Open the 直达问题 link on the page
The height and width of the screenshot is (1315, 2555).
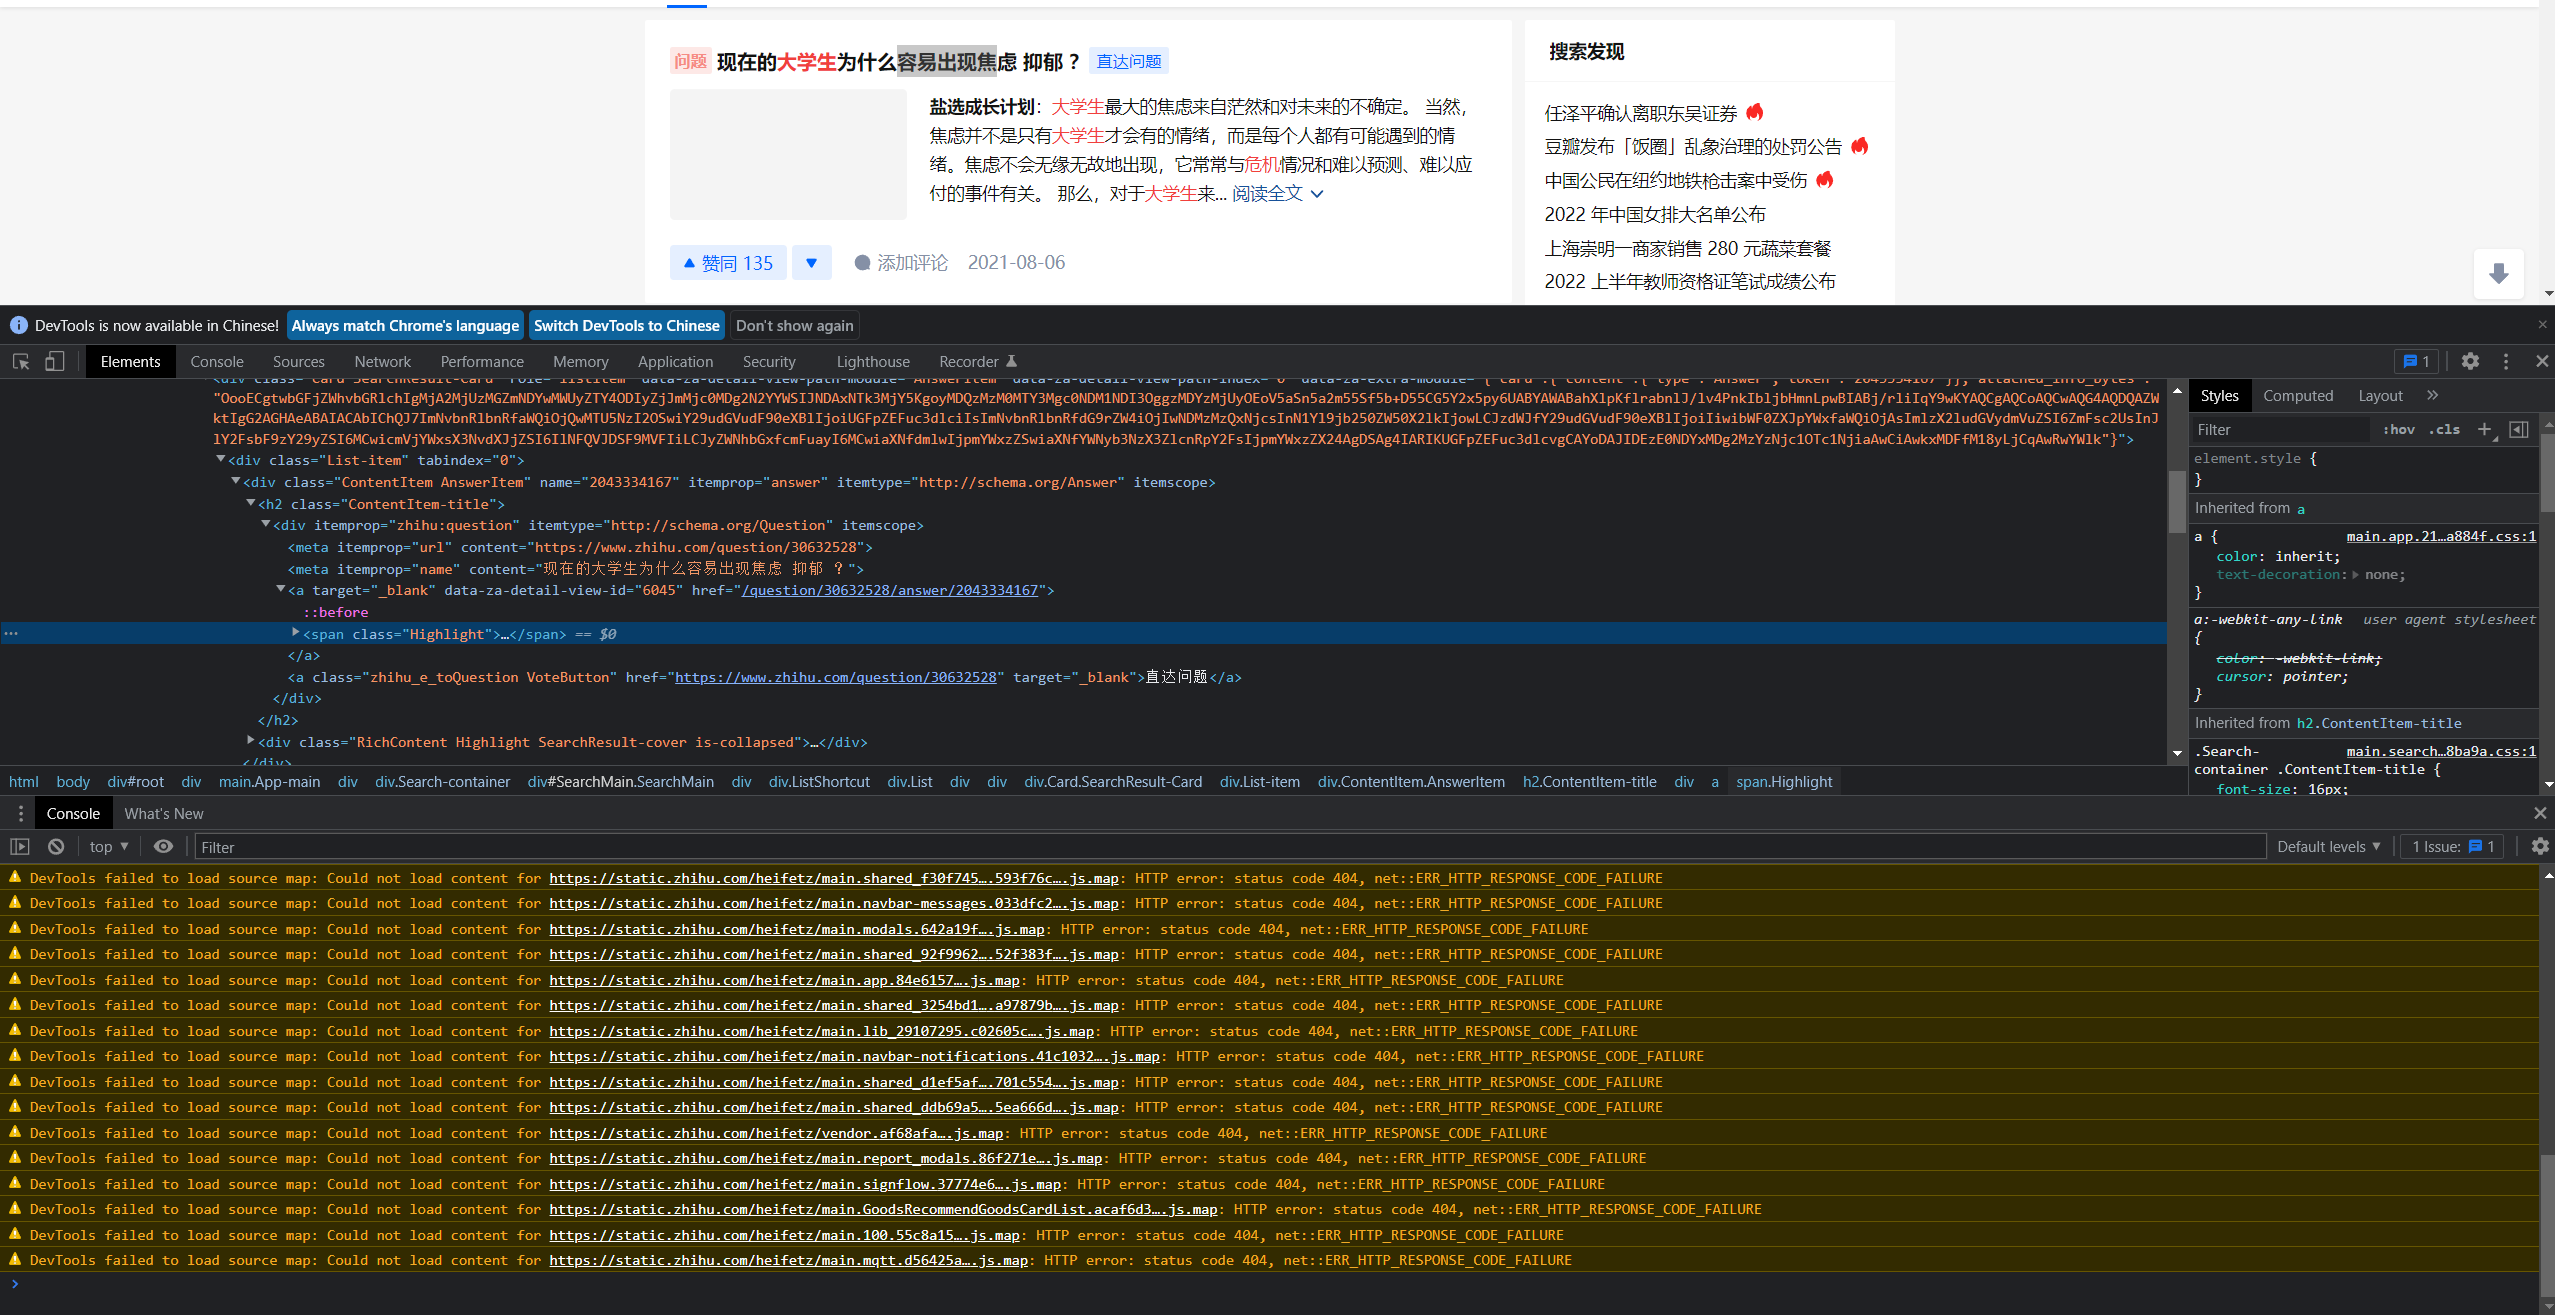pyautogui.click(x=1128, y=60)
